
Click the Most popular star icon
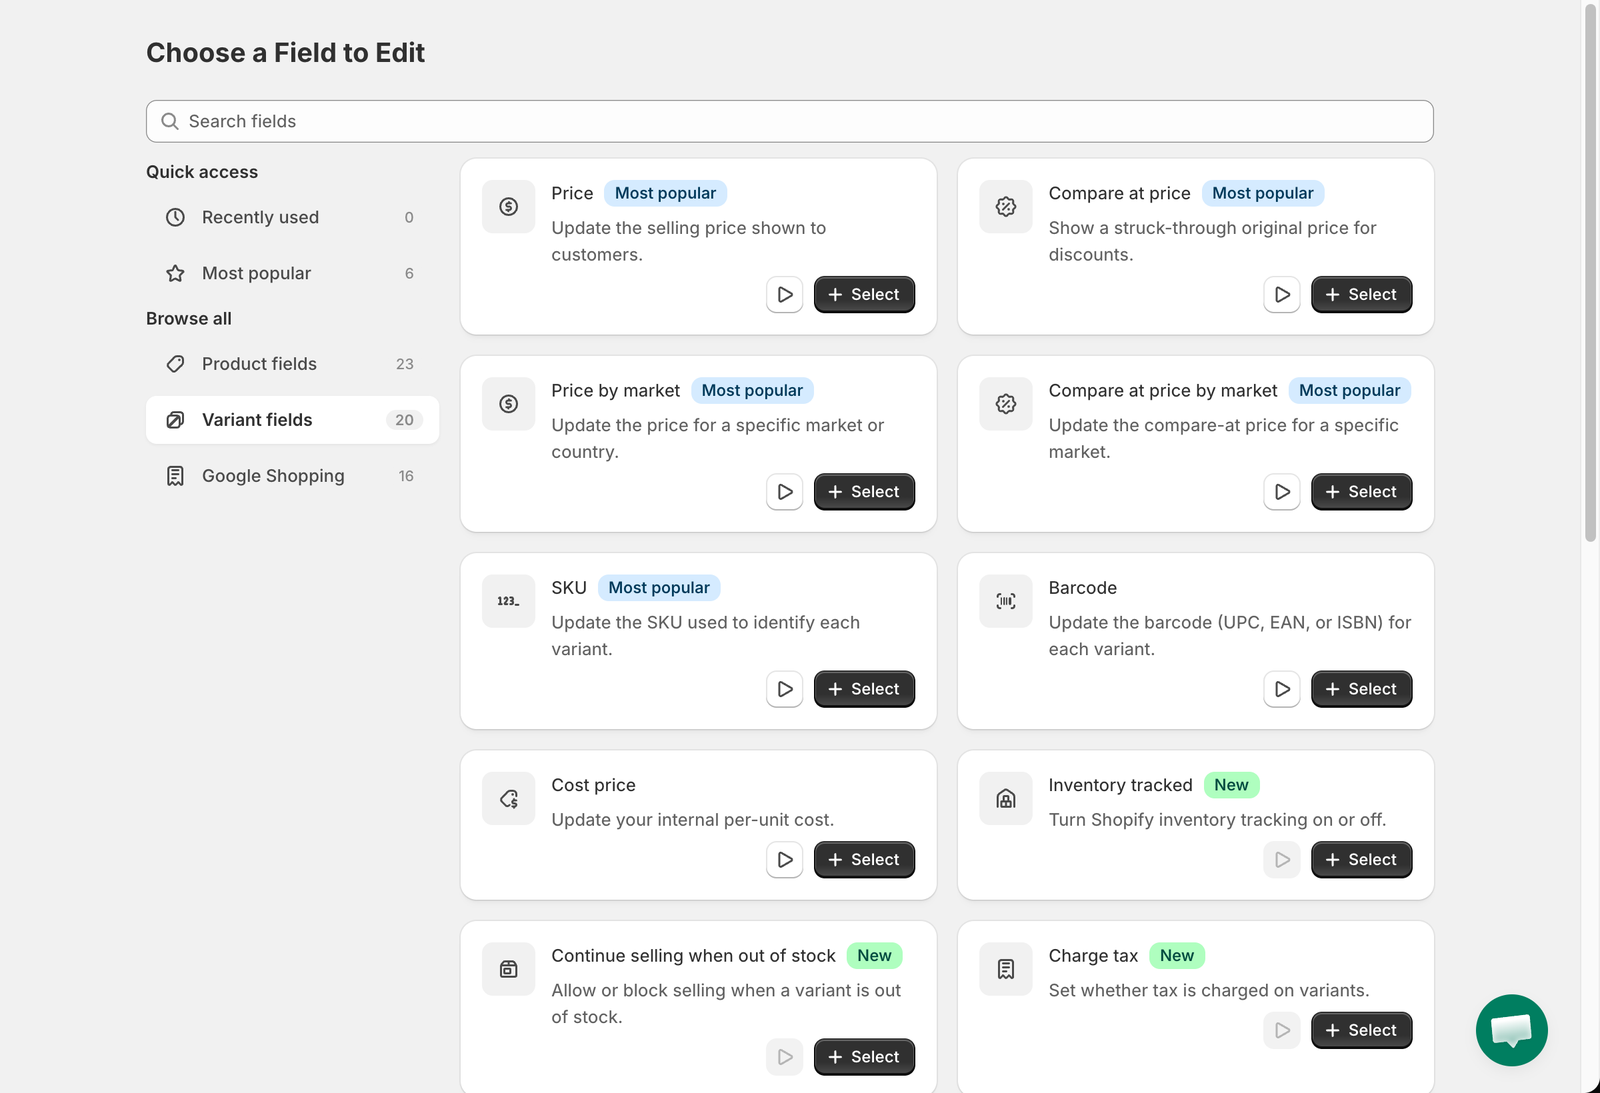point(175,273)
